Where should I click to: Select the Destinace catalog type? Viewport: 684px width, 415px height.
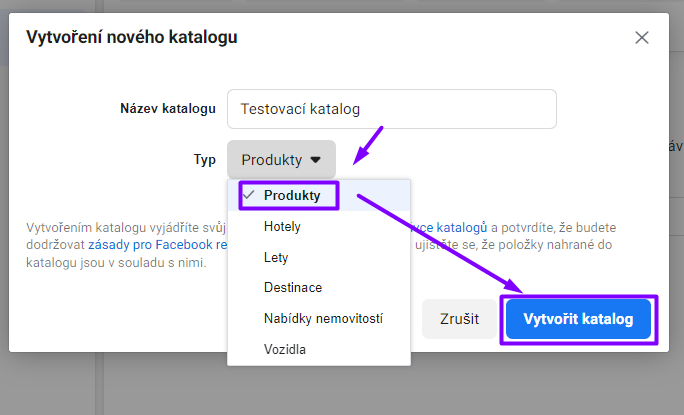(292, 288)
